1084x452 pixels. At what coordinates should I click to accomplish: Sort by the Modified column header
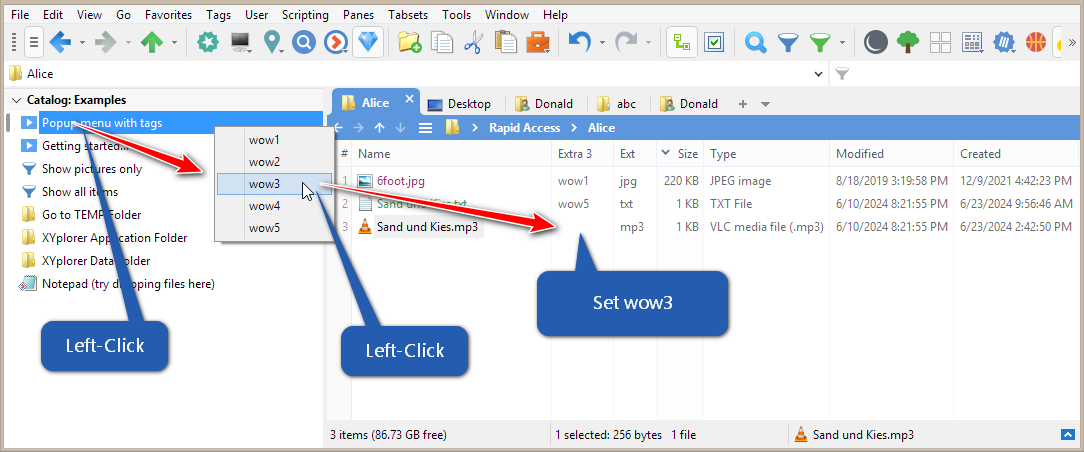coord(891,153)
